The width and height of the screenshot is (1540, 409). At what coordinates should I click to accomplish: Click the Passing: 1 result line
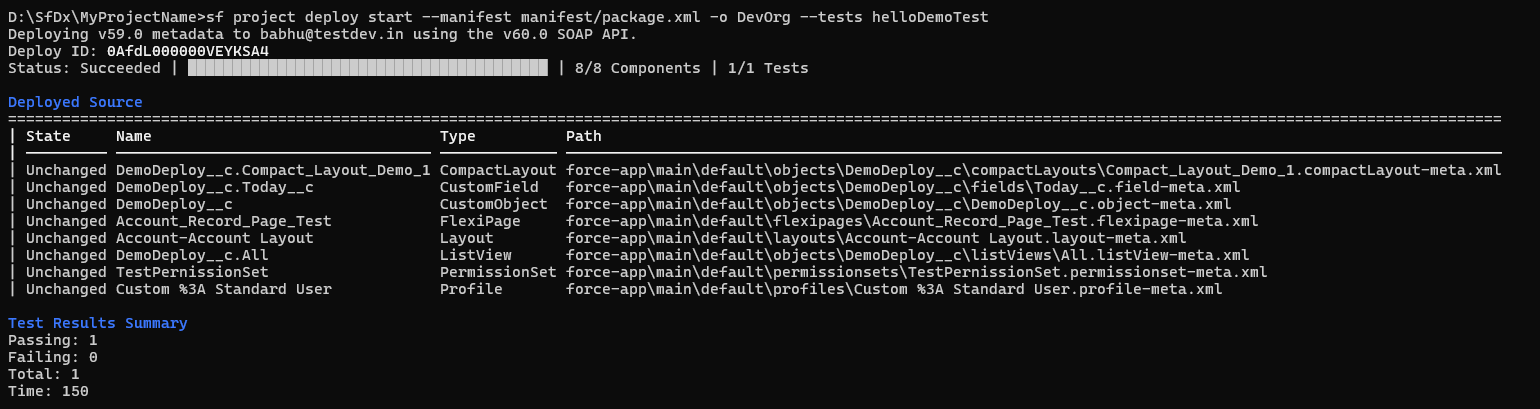click(52, 340)
